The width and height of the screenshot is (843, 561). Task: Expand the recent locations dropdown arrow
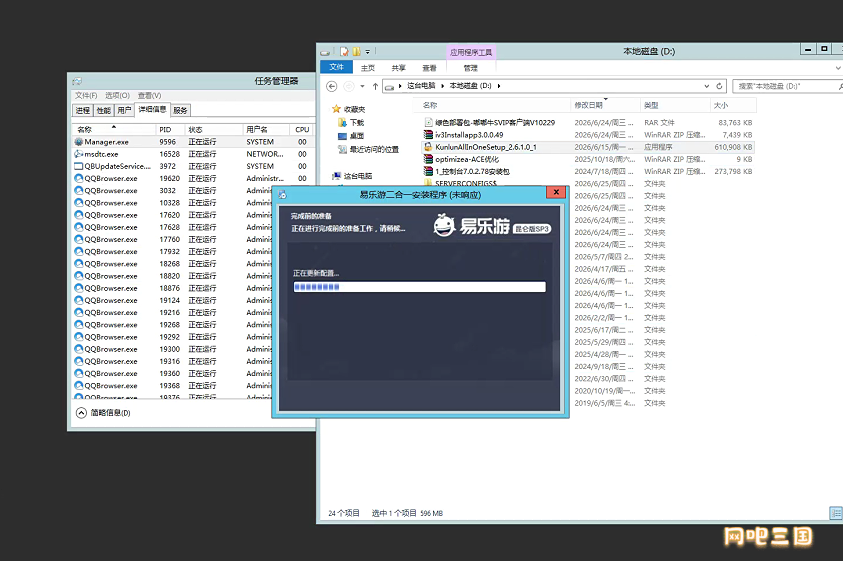point(362,86)
